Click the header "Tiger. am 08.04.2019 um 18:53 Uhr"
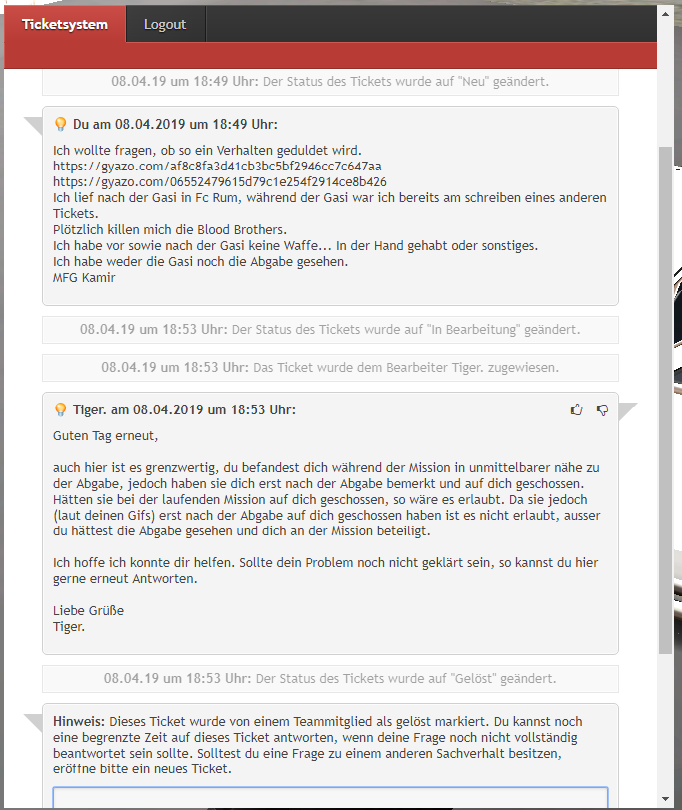Screen dimensions: 682x810 coord(184,410)
